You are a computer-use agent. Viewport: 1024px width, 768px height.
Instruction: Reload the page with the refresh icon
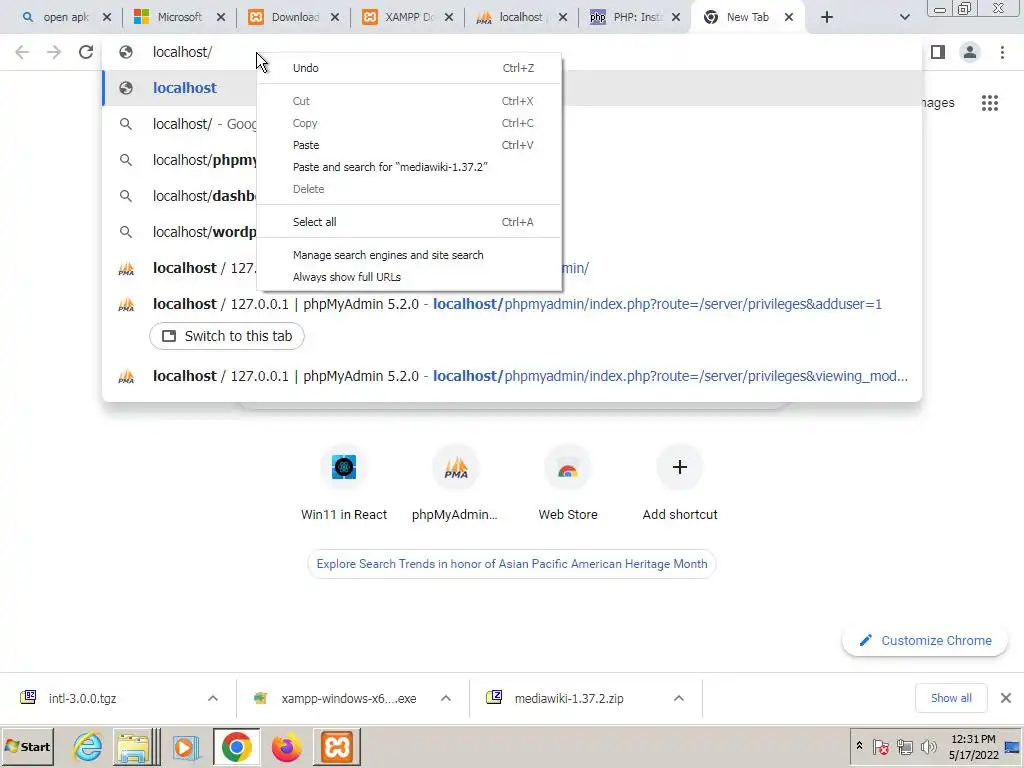(86, 52)
